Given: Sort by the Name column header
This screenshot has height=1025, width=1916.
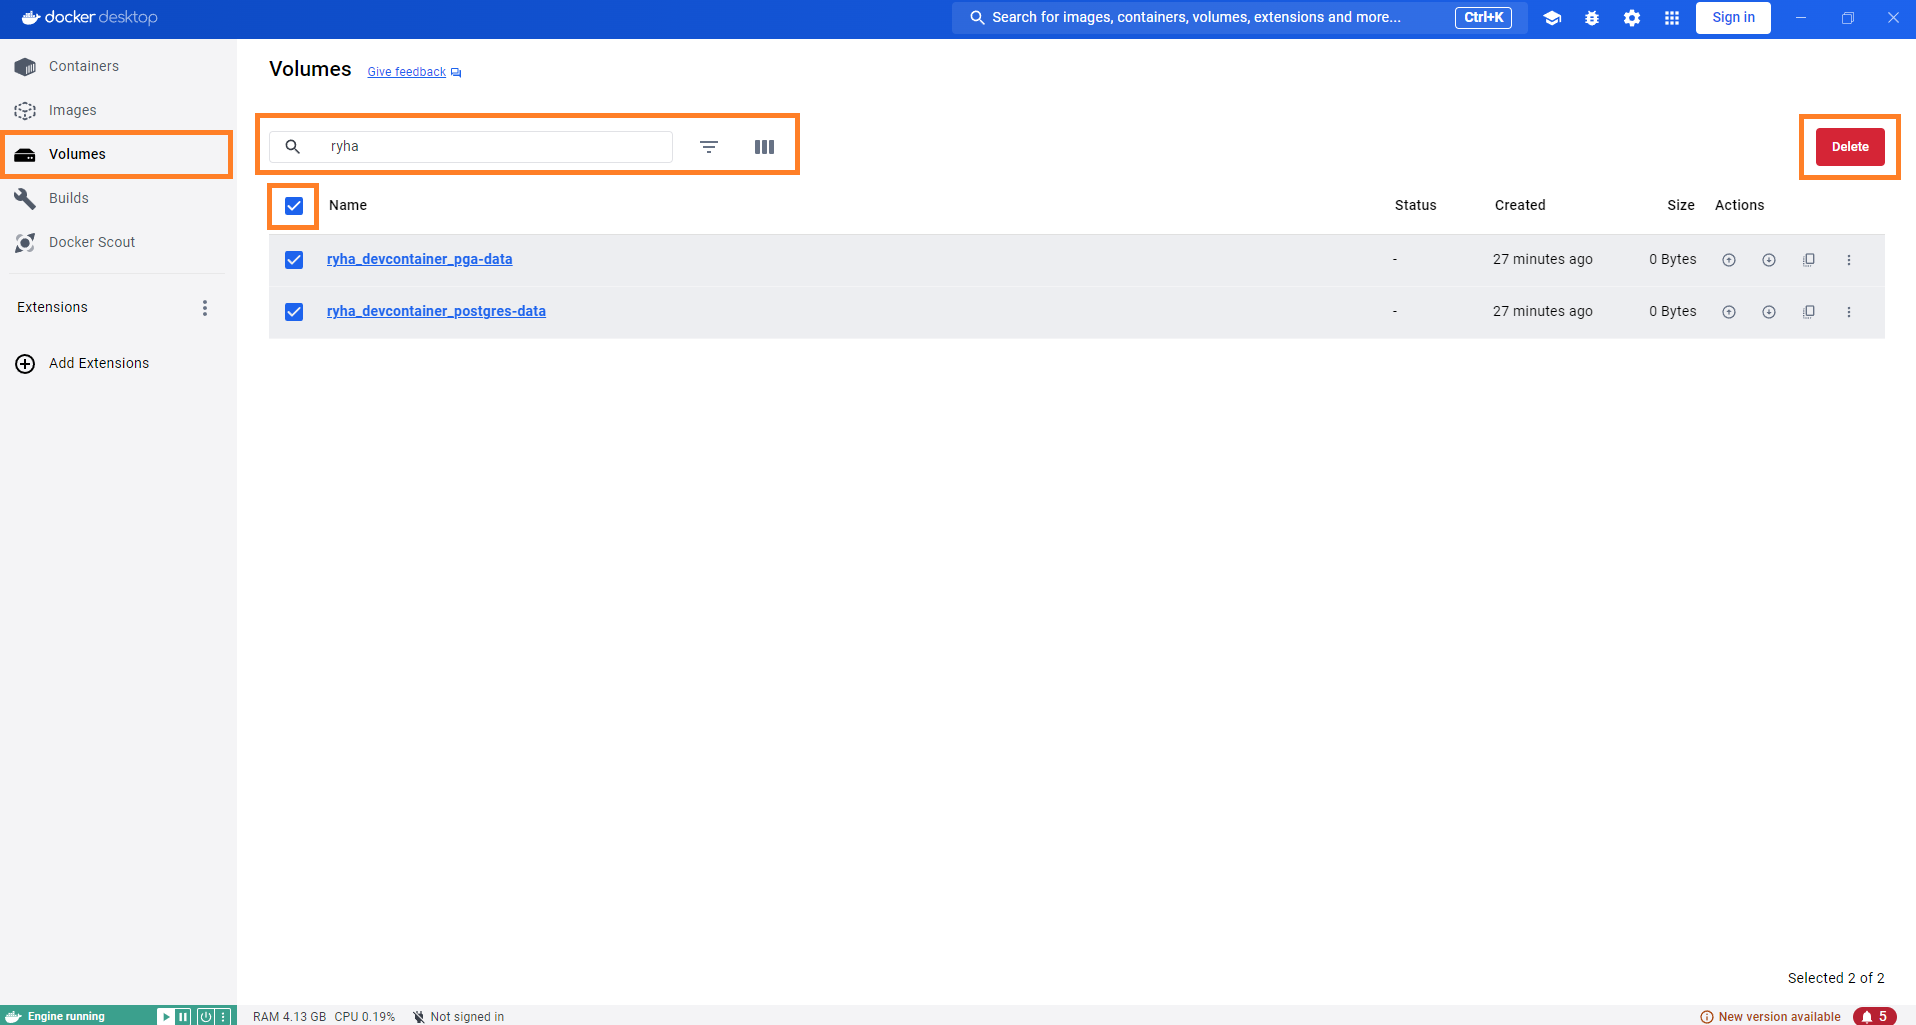Looking at the screenshot, I should point(348,205).
